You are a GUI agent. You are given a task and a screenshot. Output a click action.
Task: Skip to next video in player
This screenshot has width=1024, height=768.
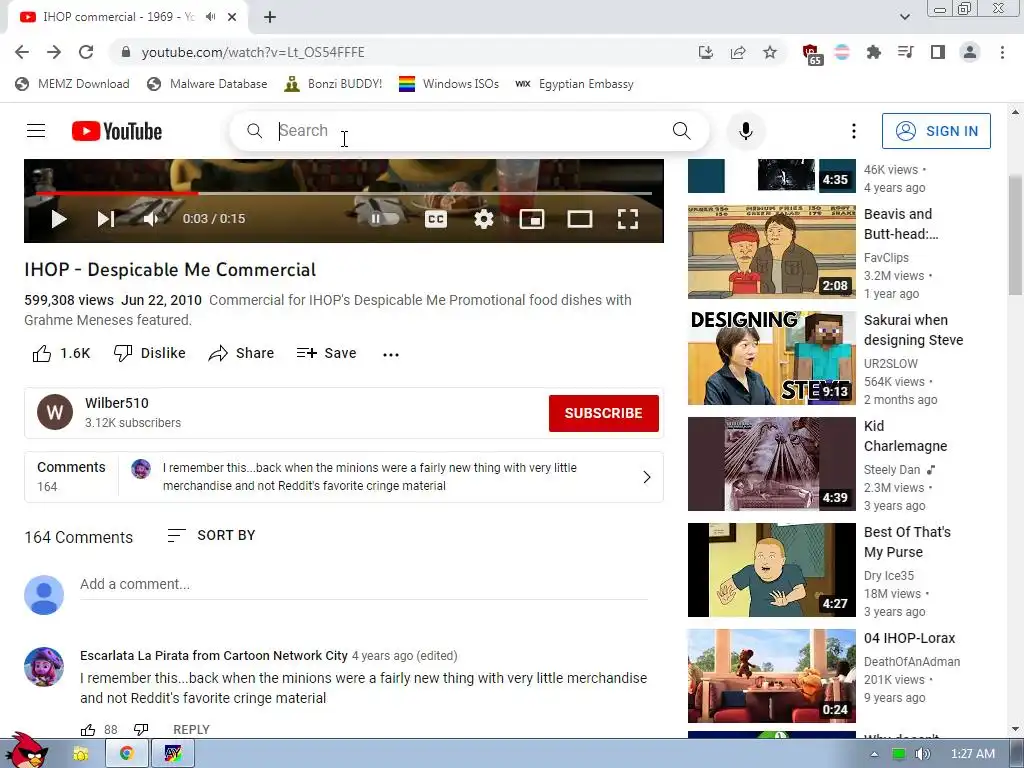tap(105, 219)
